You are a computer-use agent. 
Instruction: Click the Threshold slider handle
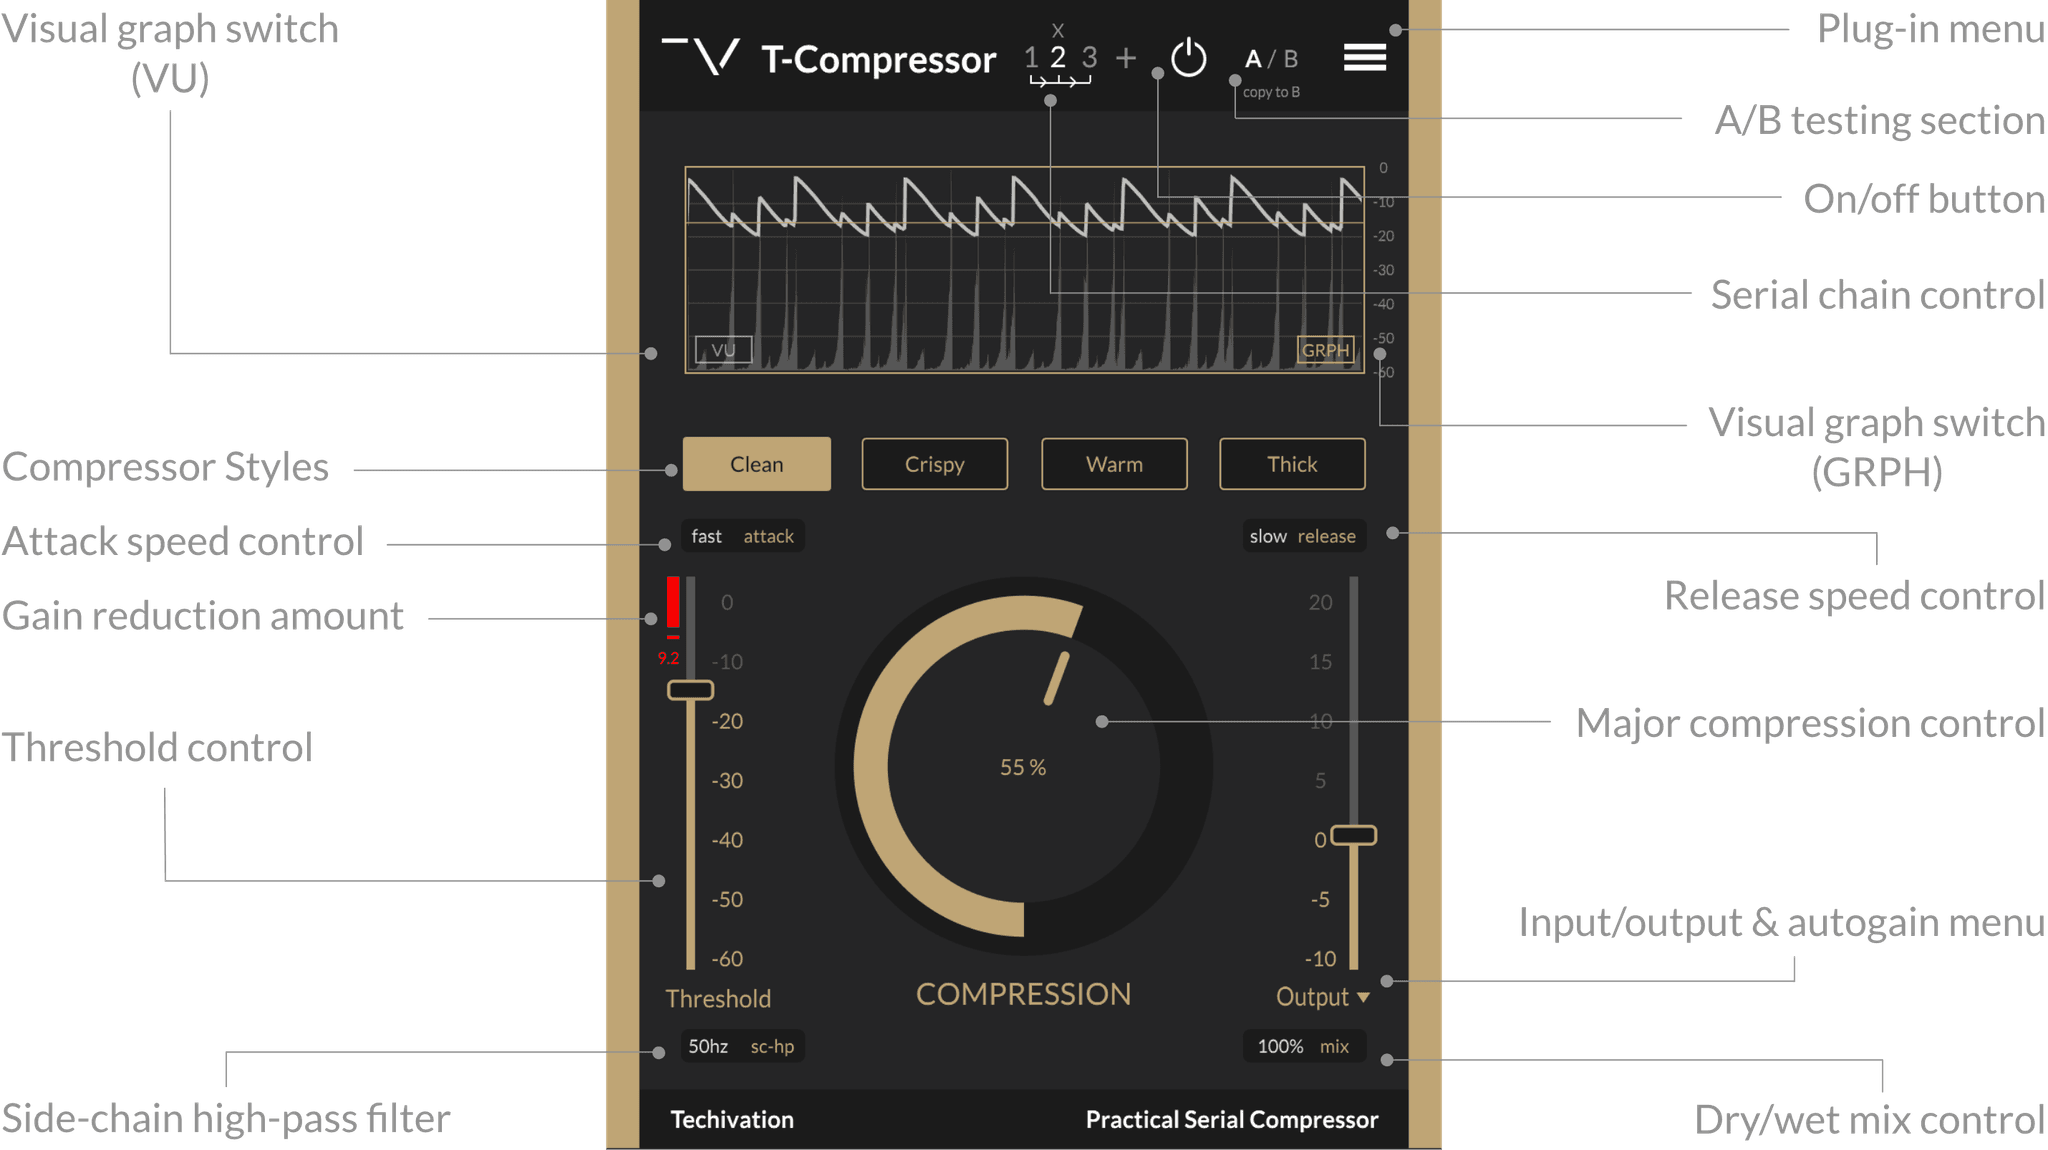[692, 689]
